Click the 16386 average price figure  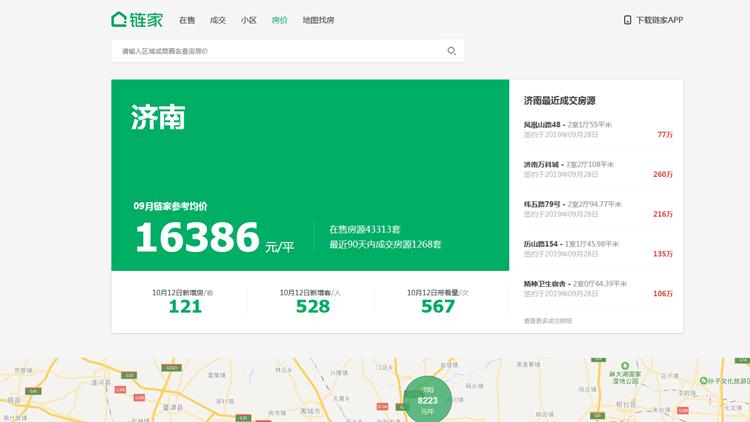coord(198,237)
